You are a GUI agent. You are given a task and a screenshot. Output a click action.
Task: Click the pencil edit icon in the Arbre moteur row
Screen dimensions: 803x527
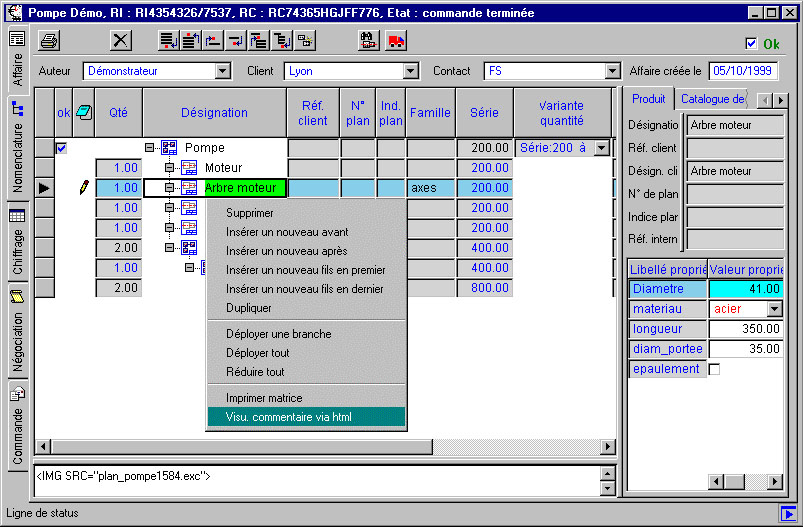coord(85,187)
